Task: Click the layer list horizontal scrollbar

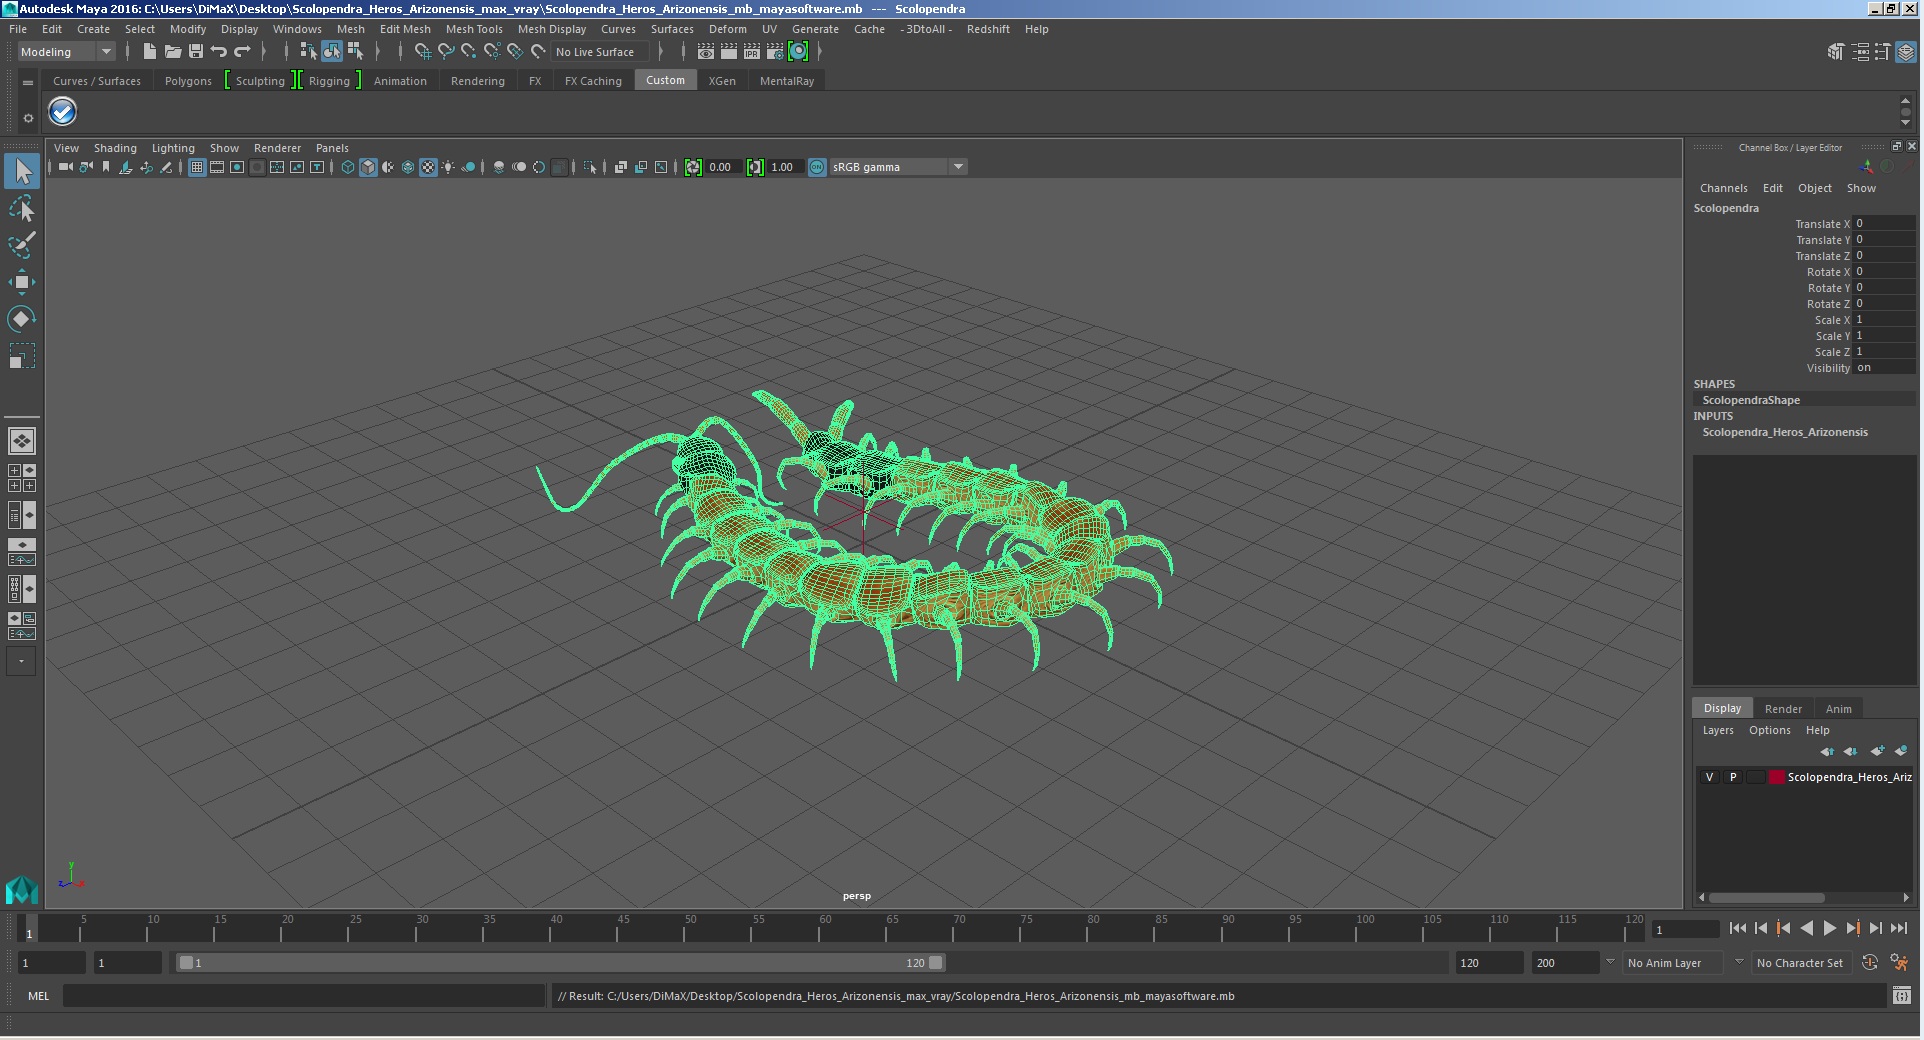Action: tap(1766, 898)
